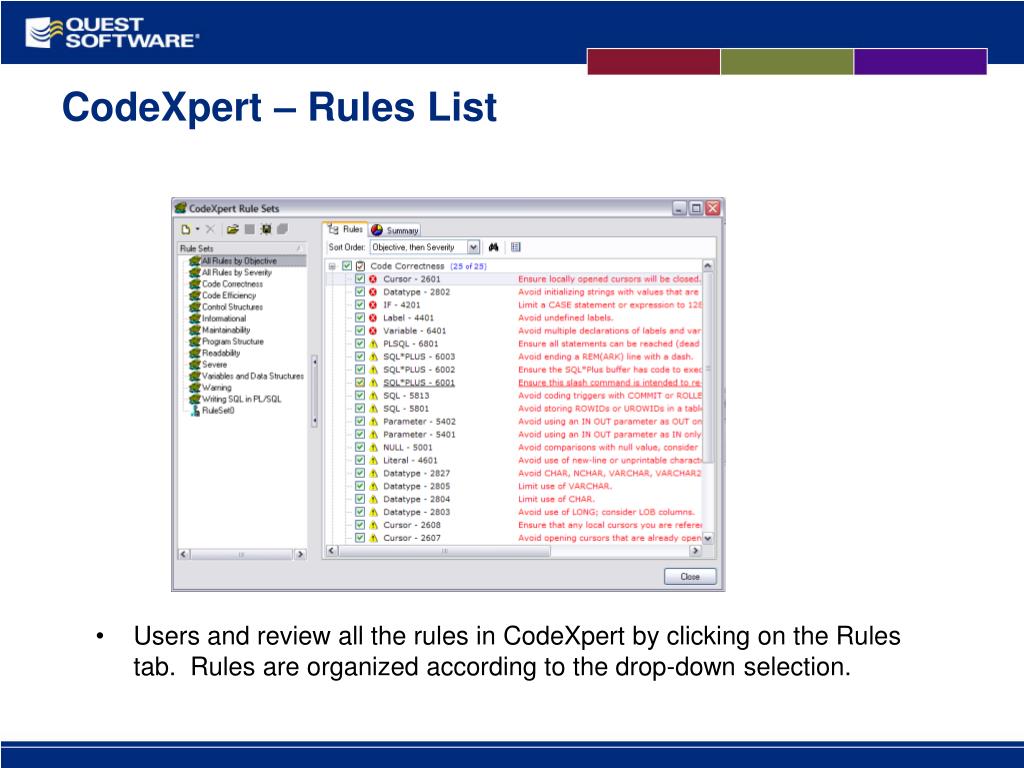Click the rules list scroll-down arrow

pyautogui.click(x=707, y=538)
